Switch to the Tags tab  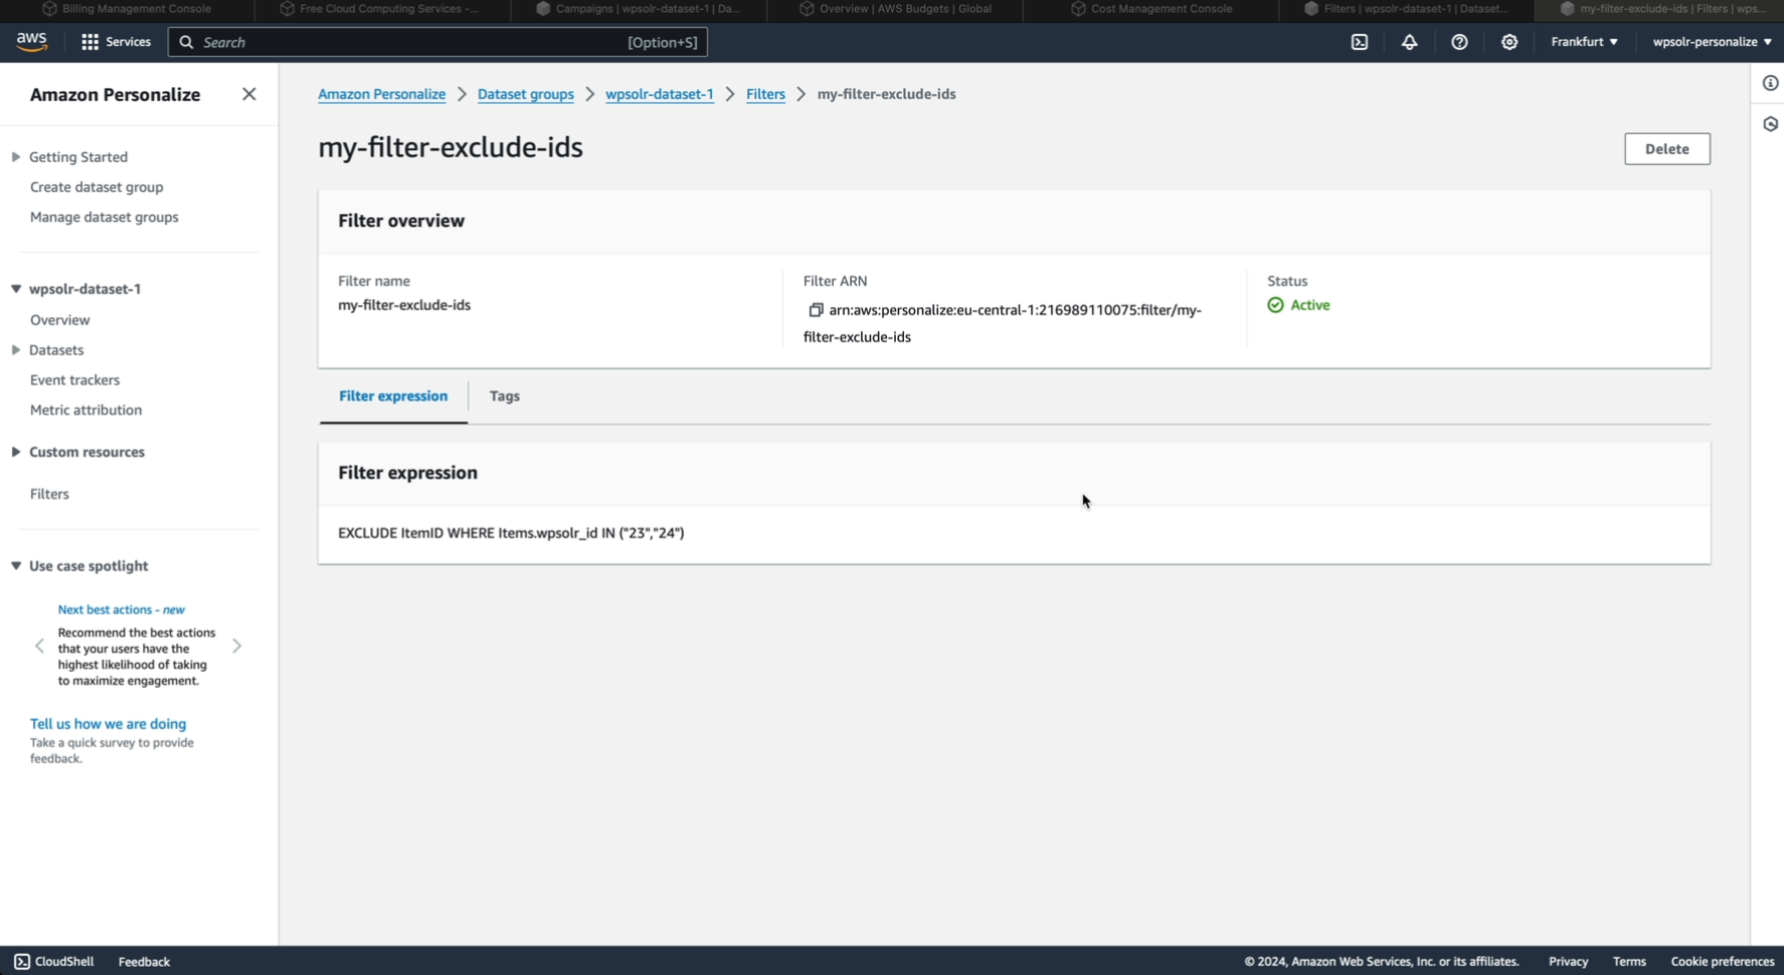pos(505,396)
